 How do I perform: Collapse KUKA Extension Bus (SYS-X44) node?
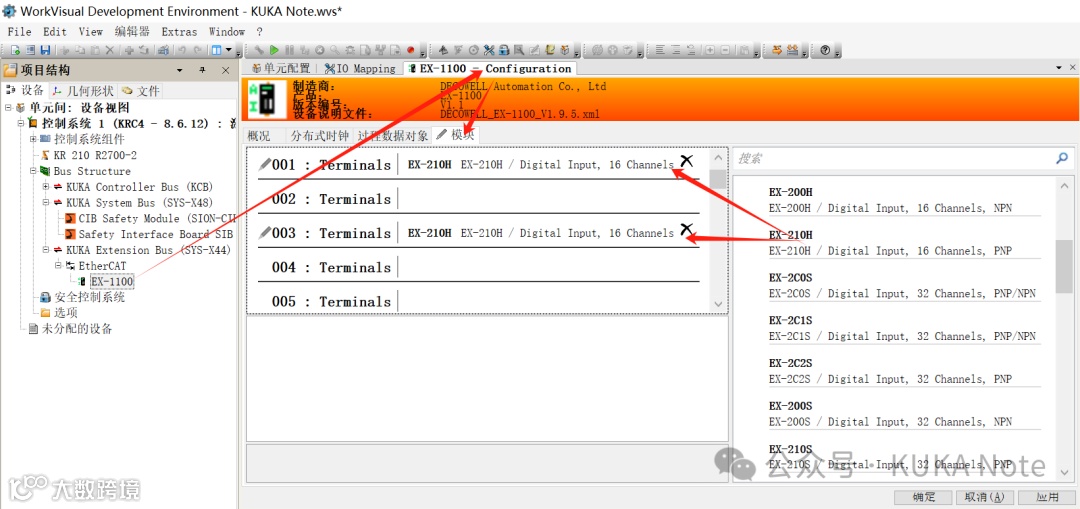click(46, 250)
